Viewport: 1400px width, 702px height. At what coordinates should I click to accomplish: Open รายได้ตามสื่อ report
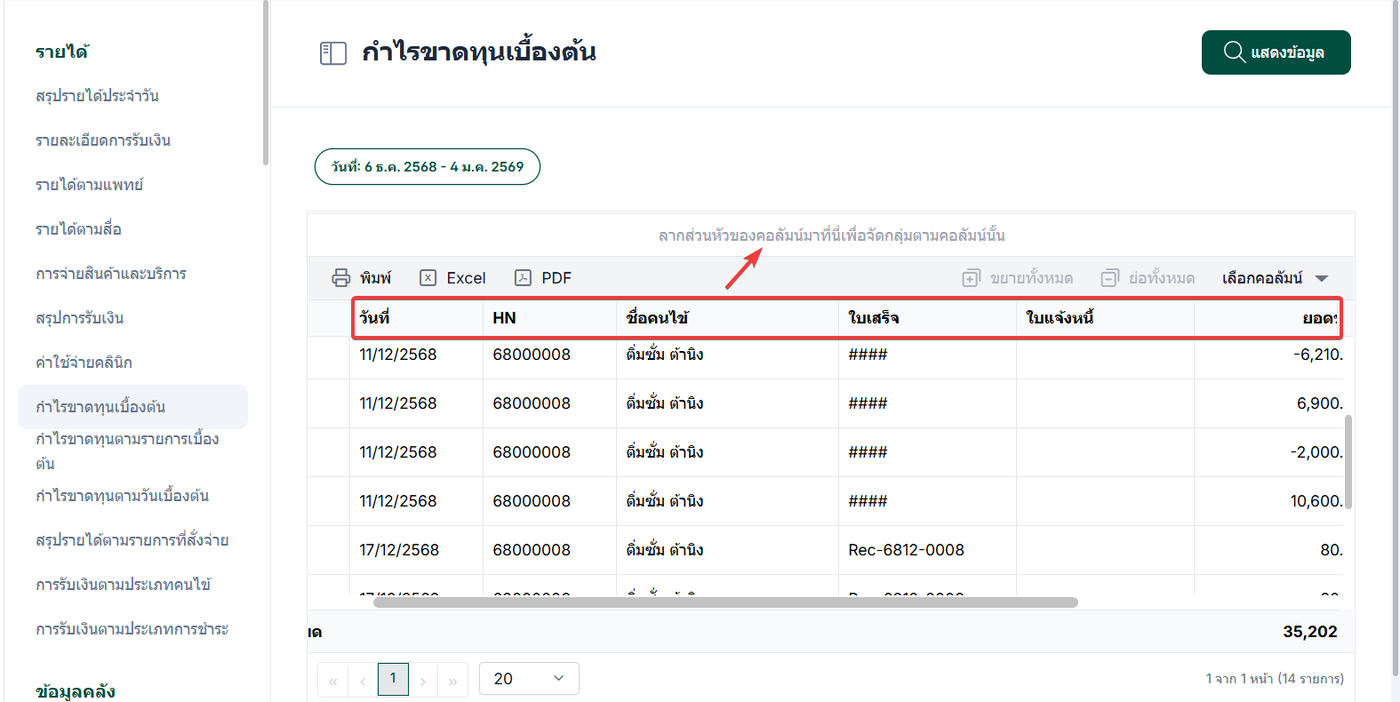(78, 229)
